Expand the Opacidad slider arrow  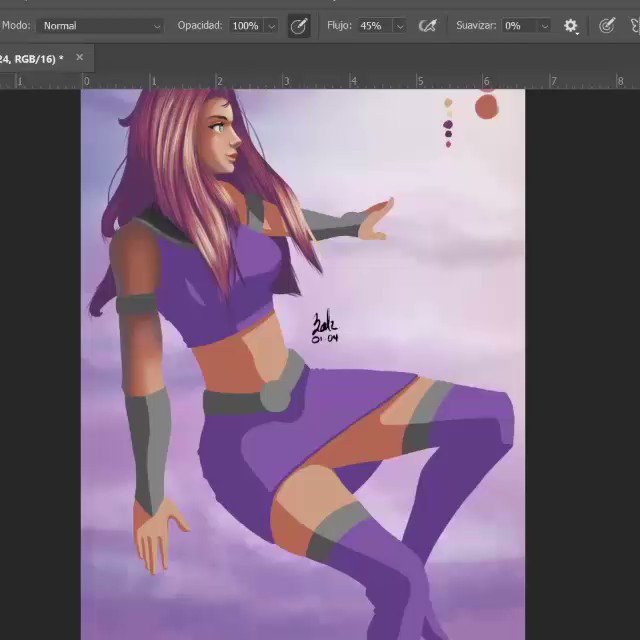point(271,26)
